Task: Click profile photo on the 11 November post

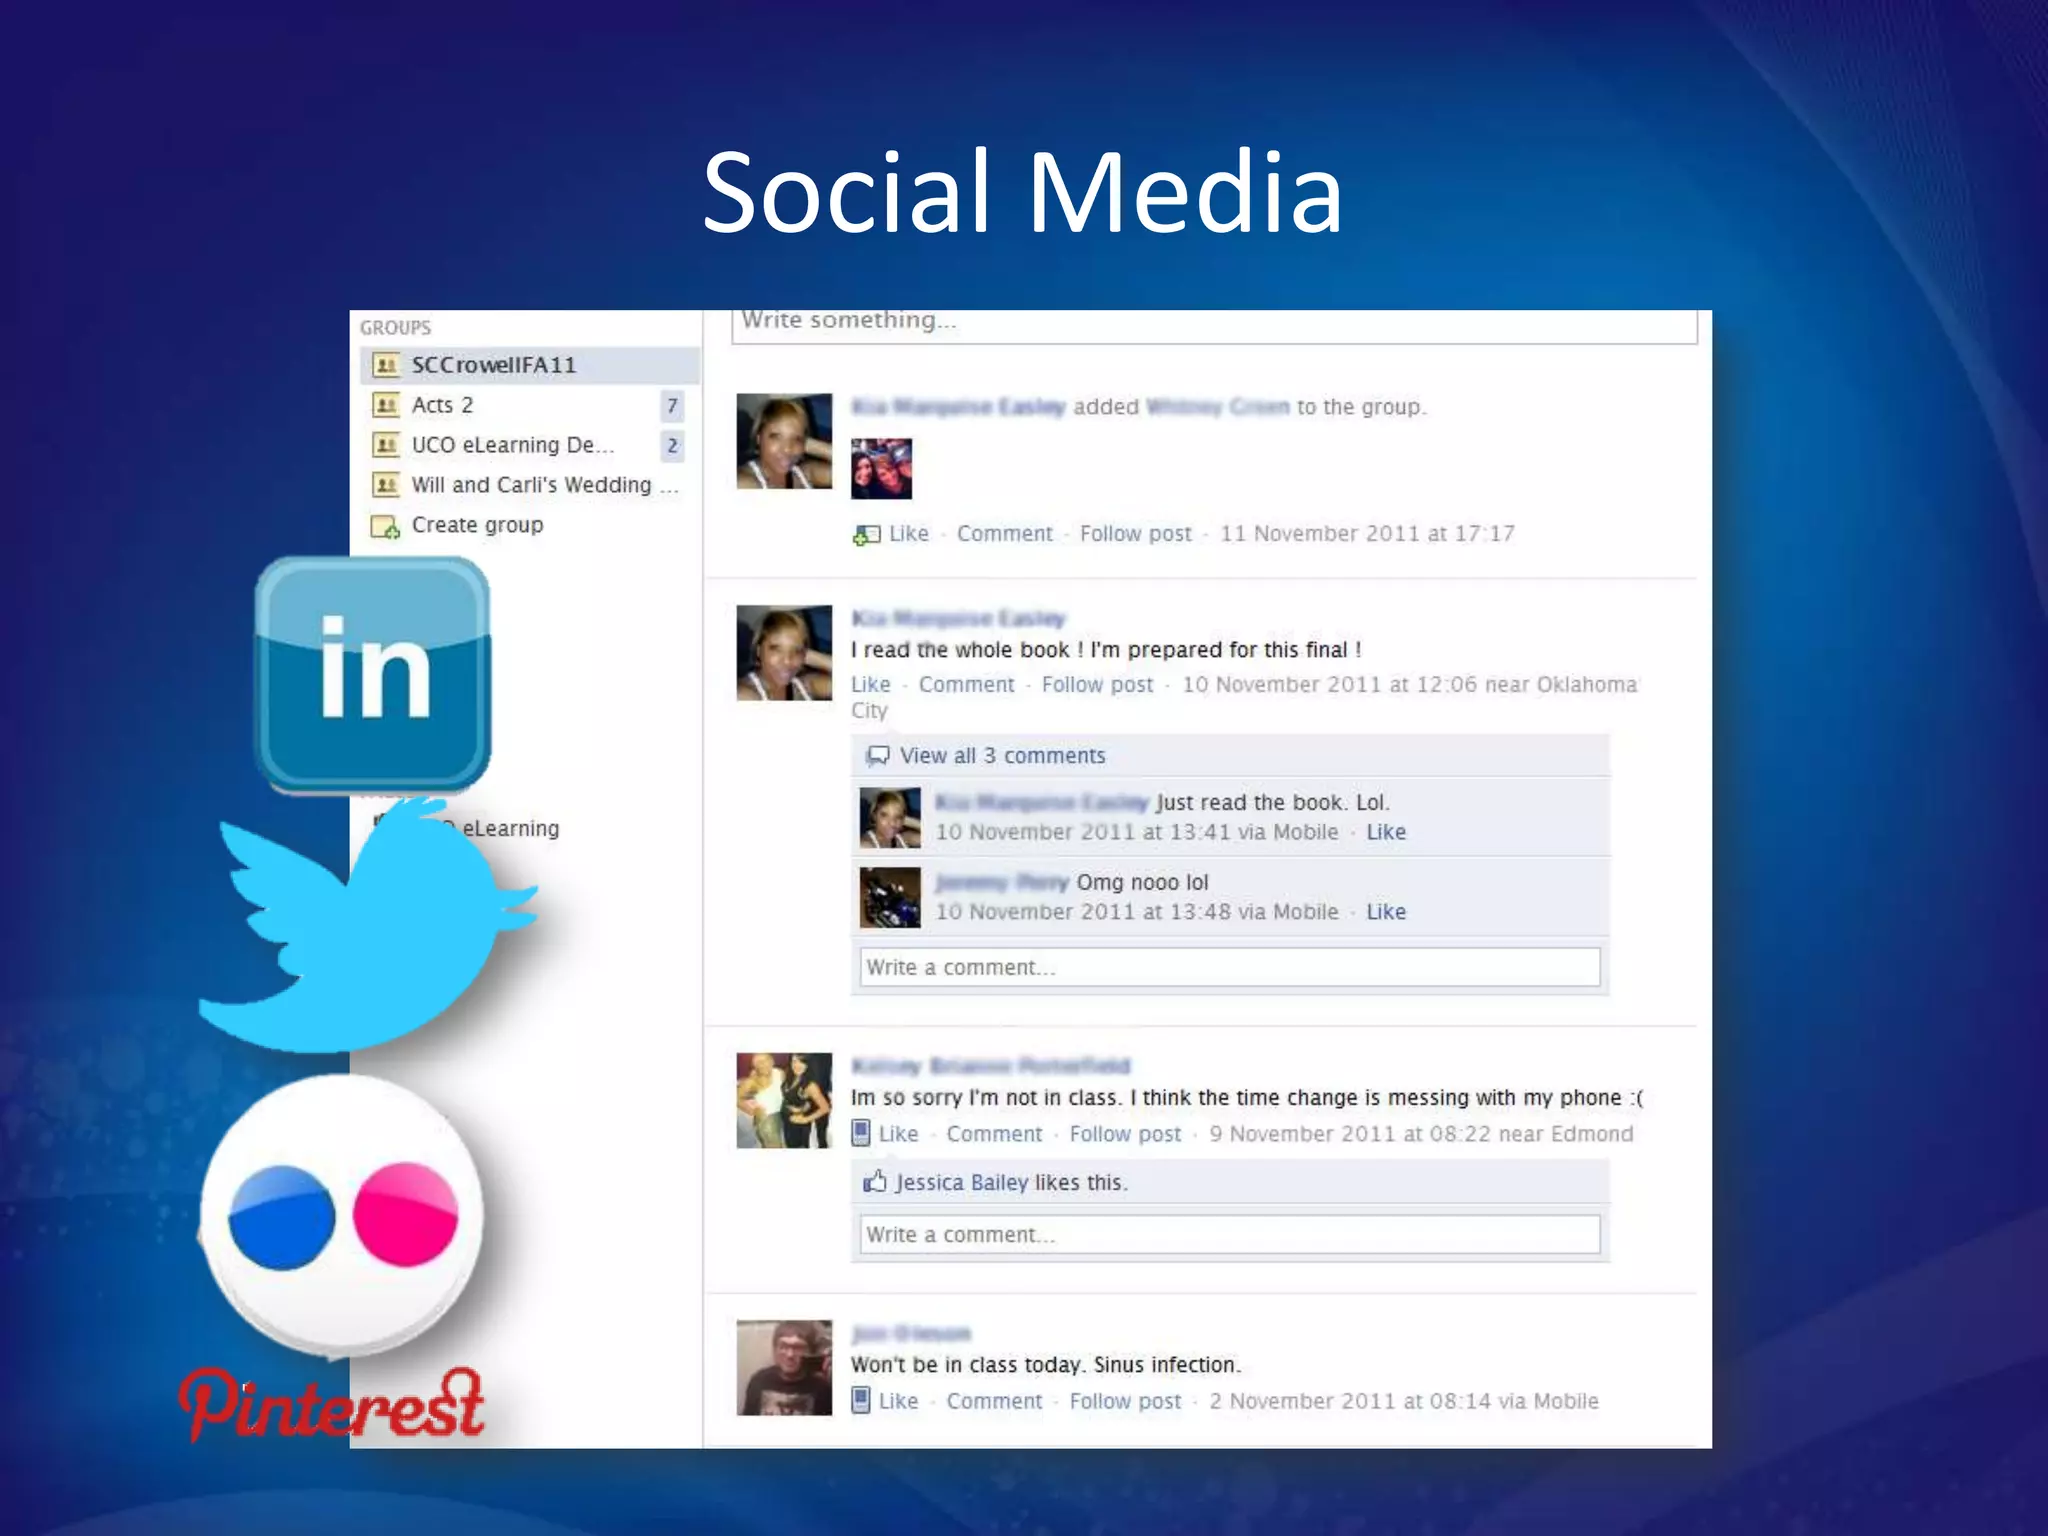Action: (x=784, y=441)
